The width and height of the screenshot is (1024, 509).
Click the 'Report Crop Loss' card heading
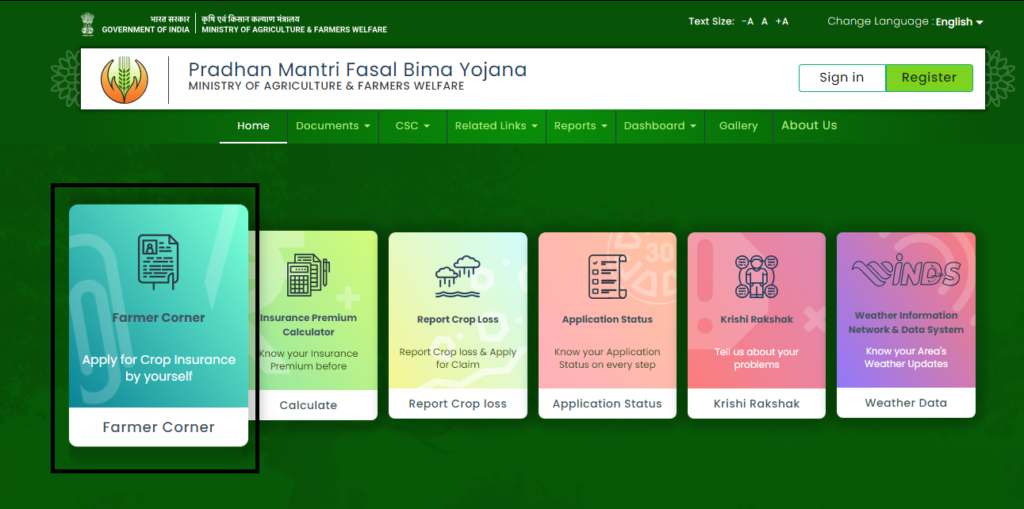[x=458, y=320]
